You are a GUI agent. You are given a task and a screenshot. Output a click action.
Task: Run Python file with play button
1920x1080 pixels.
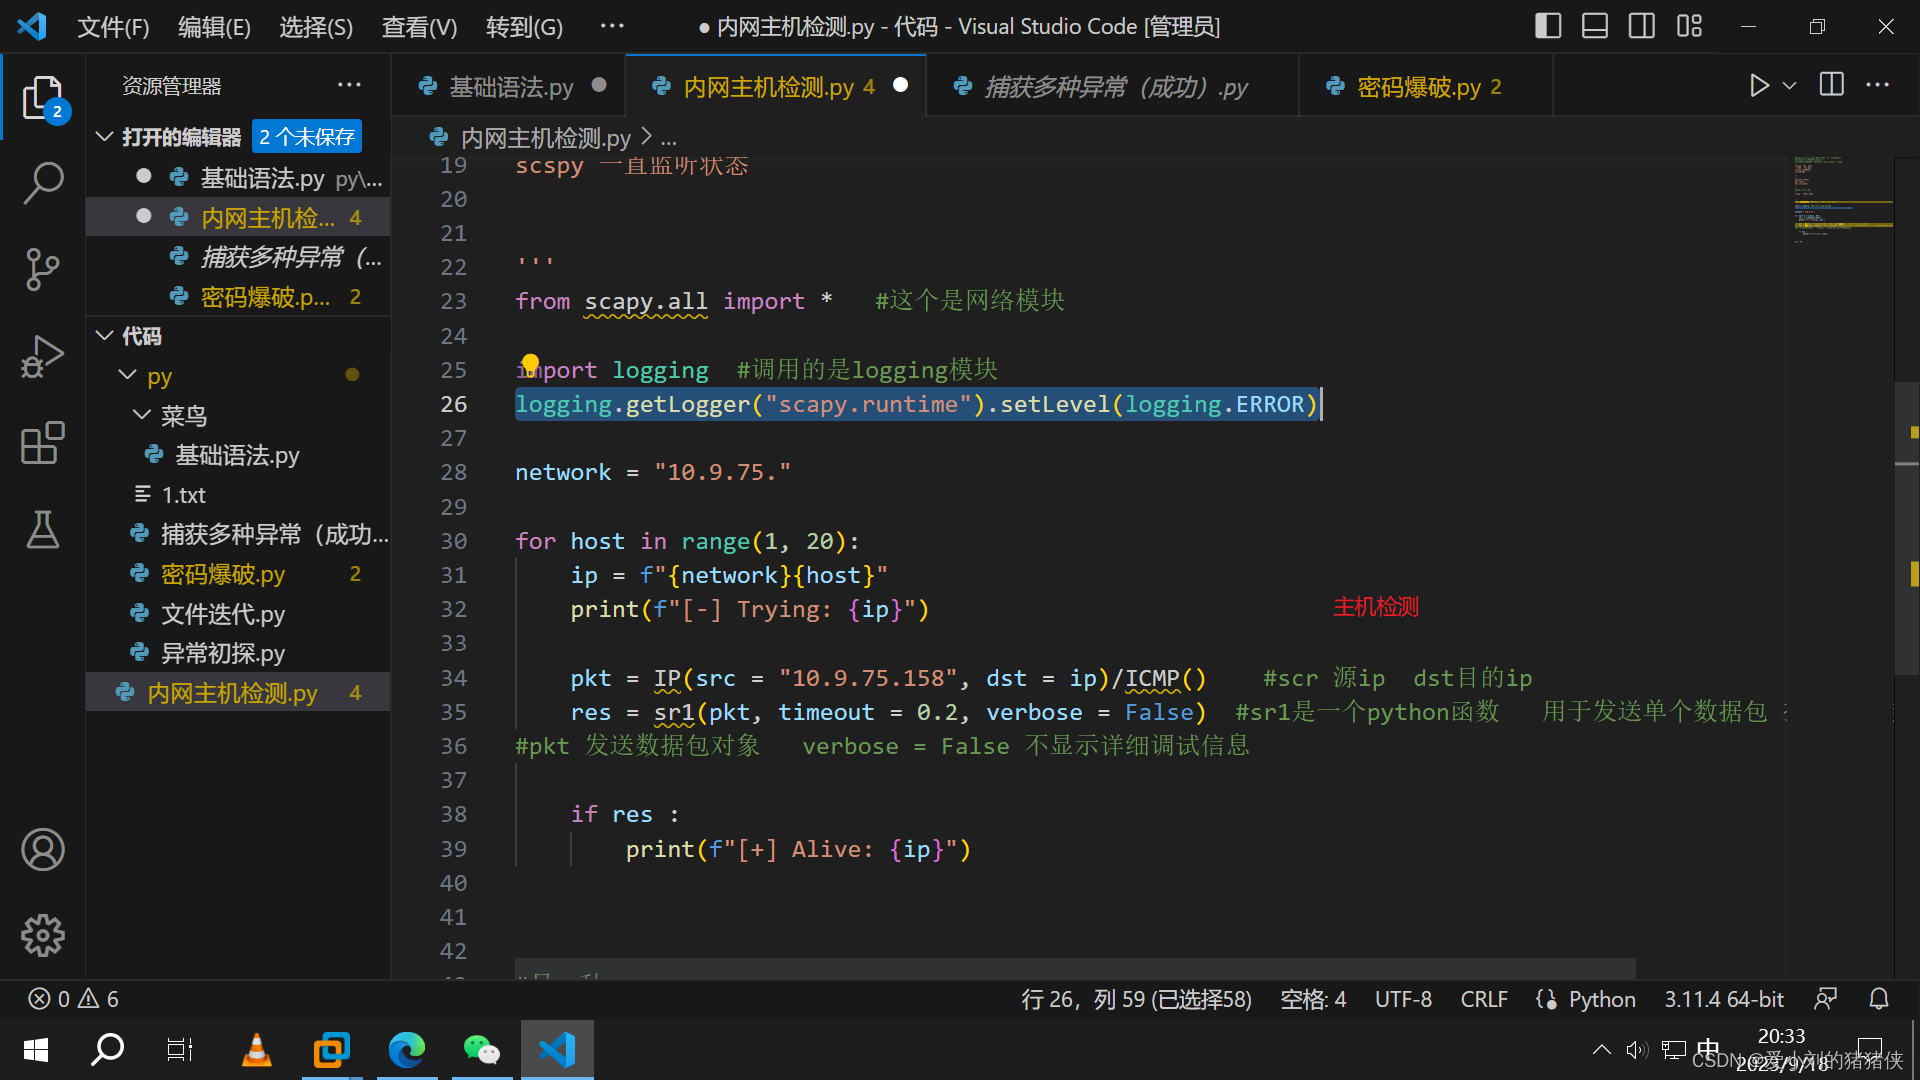point(1759,86)
